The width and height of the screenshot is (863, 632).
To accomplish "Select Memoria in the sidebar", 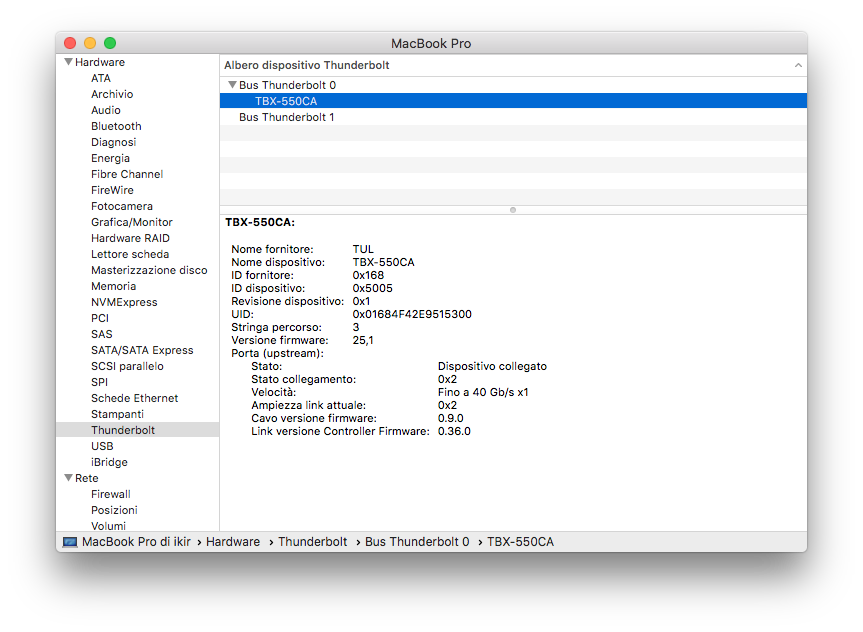I will point(113,286).
